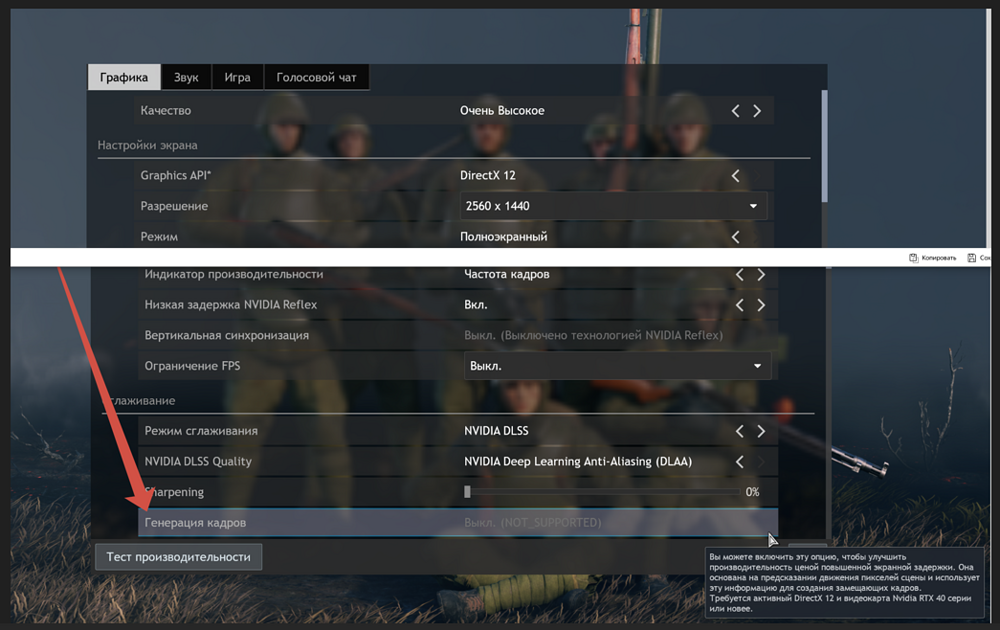Toggle NVIDIA Reflex with the left arrow
This screenshot has width=1000, height=630.
click(x=739, y=305)
